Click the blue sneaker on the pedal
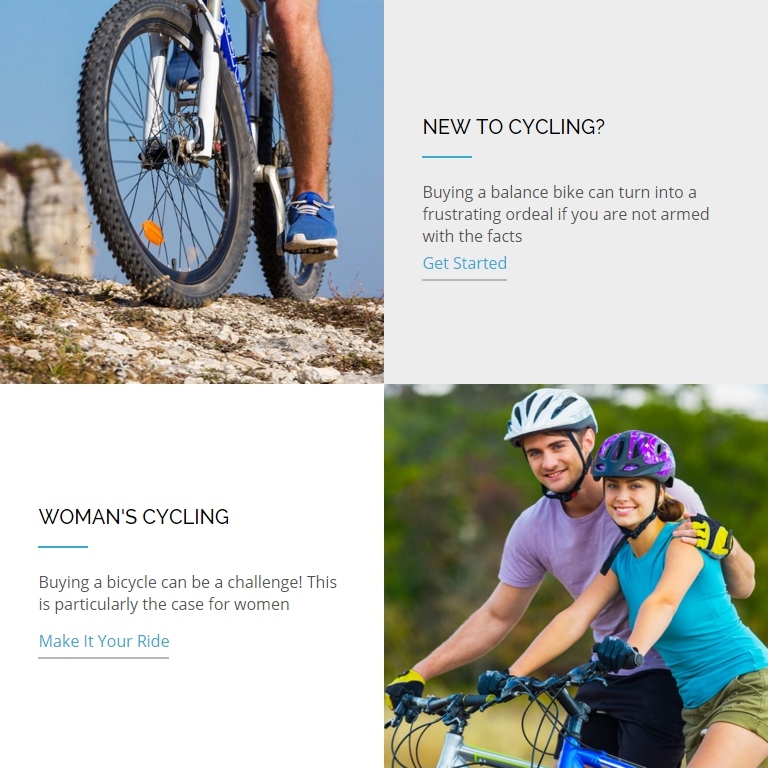768x768 pixels. click(x=312, y=224)
